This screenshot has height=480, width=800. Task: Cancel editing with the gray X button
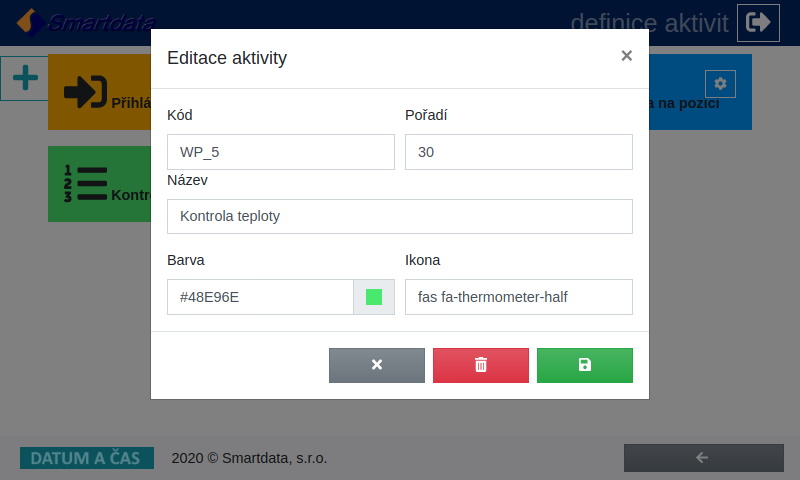(x=377, y=365)
